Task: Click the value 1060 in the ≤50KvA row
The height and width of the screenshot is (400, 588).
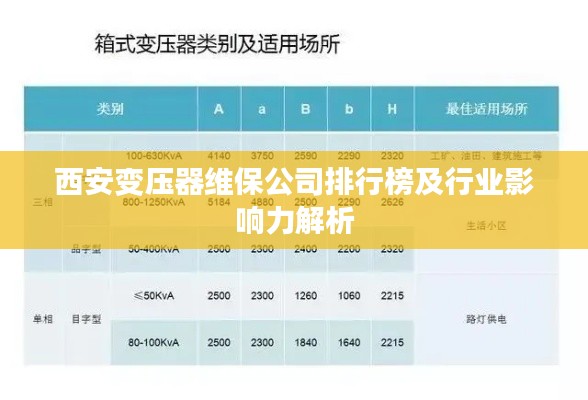Action: 349,296
